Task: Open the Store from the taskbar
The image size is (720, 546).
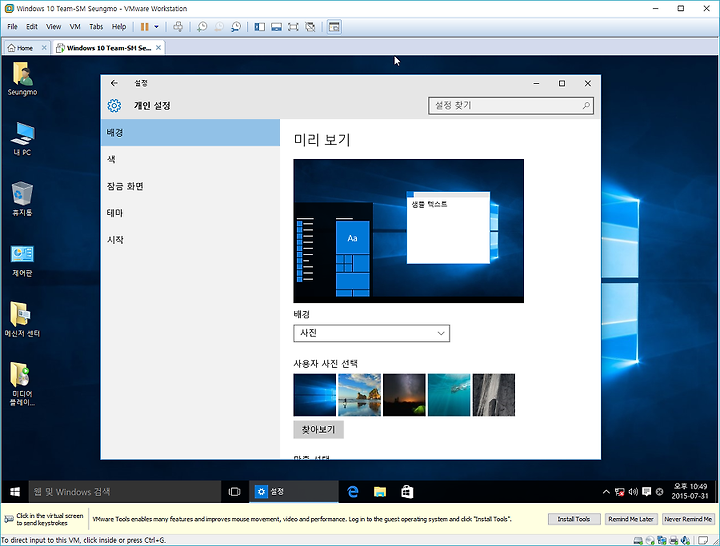Action: pyautogui.click(x=407, y=492)
